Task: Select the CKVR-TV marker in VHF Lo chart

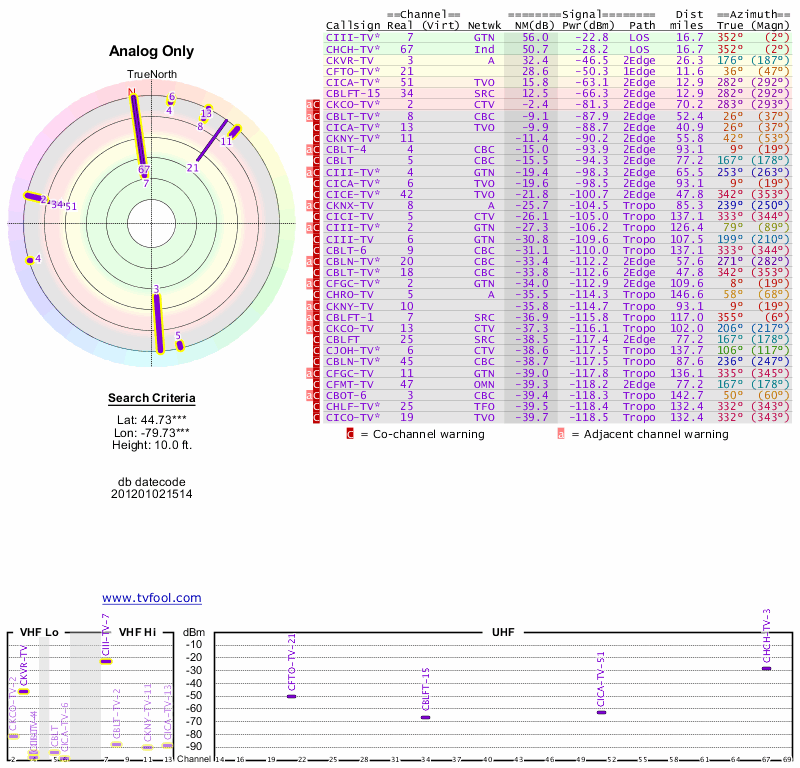Action: click(23, 691)
